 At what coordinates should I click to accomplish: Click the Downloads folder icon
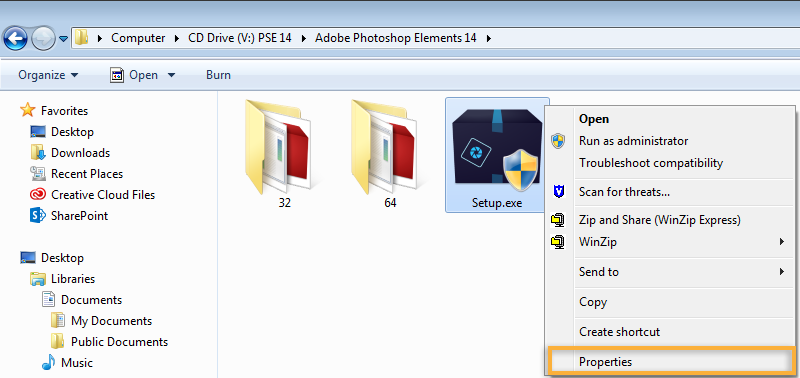(x=38, y=153)
